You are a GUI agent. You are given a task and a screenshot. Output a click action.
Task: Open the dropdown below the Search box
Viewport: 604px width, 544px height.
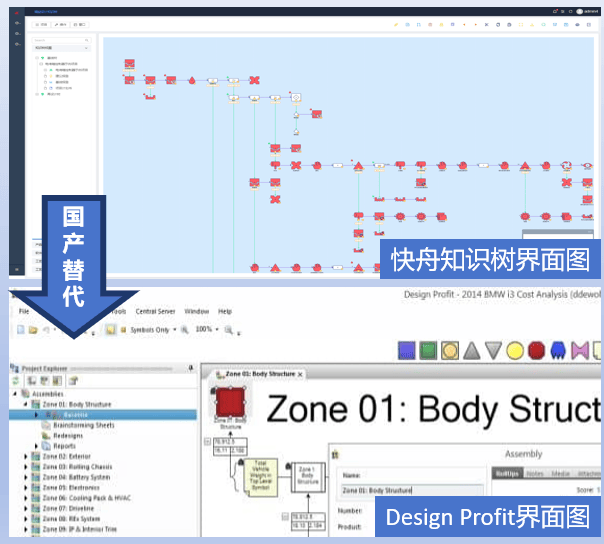click(61, 48)
